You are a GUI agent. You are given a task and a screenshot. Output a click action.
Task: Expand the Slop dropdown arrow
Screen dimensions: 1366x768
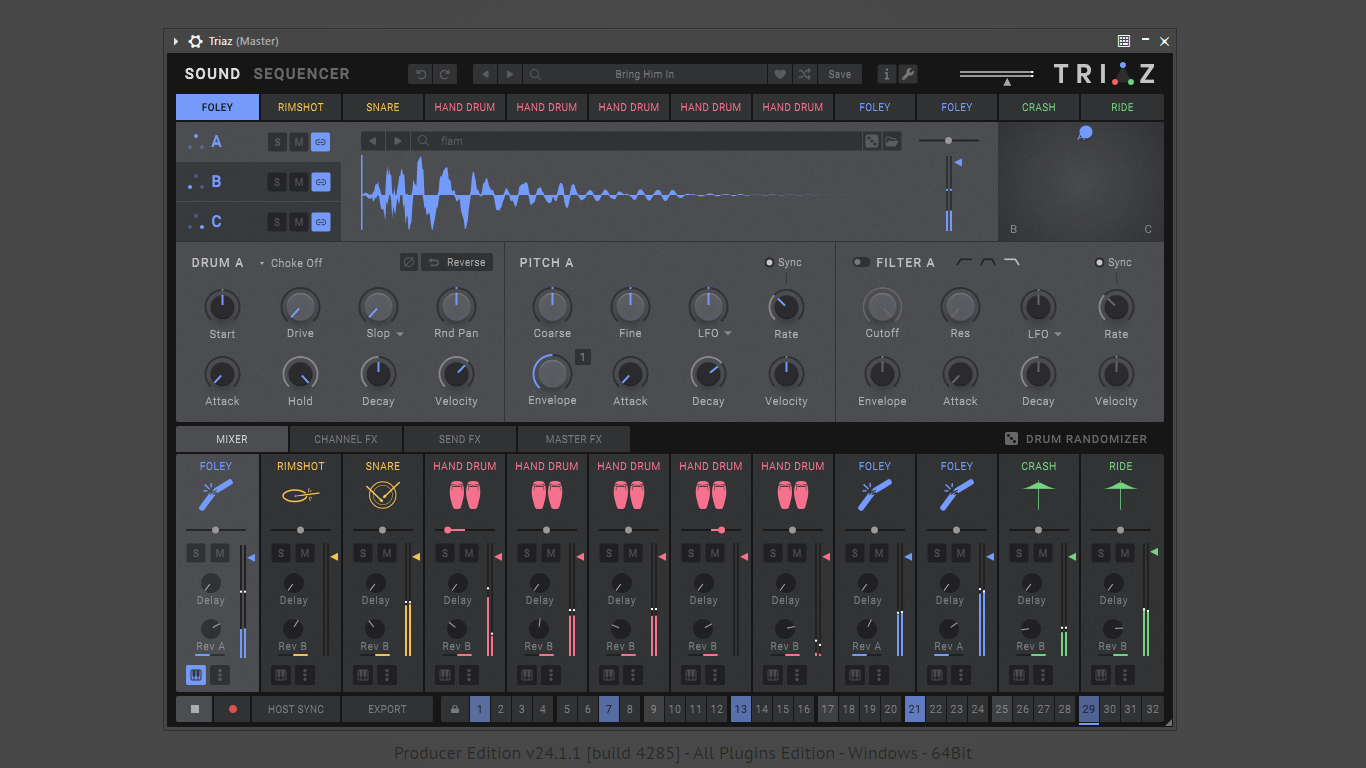pyautogui.click(x=400, y=334)
